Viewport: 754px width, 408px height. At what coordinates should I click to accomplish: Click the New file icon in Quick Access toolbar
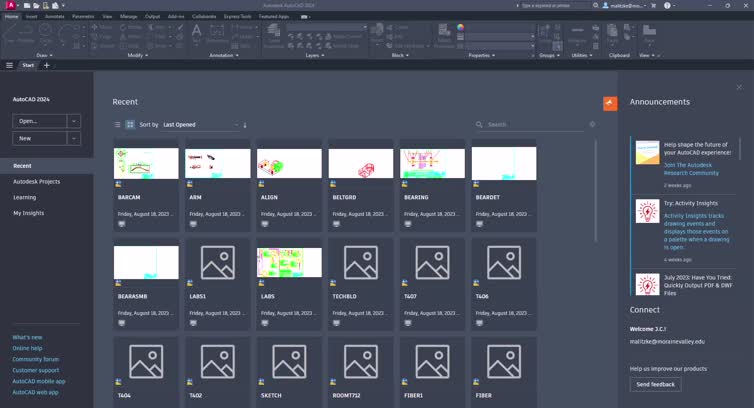pos(27,6)
